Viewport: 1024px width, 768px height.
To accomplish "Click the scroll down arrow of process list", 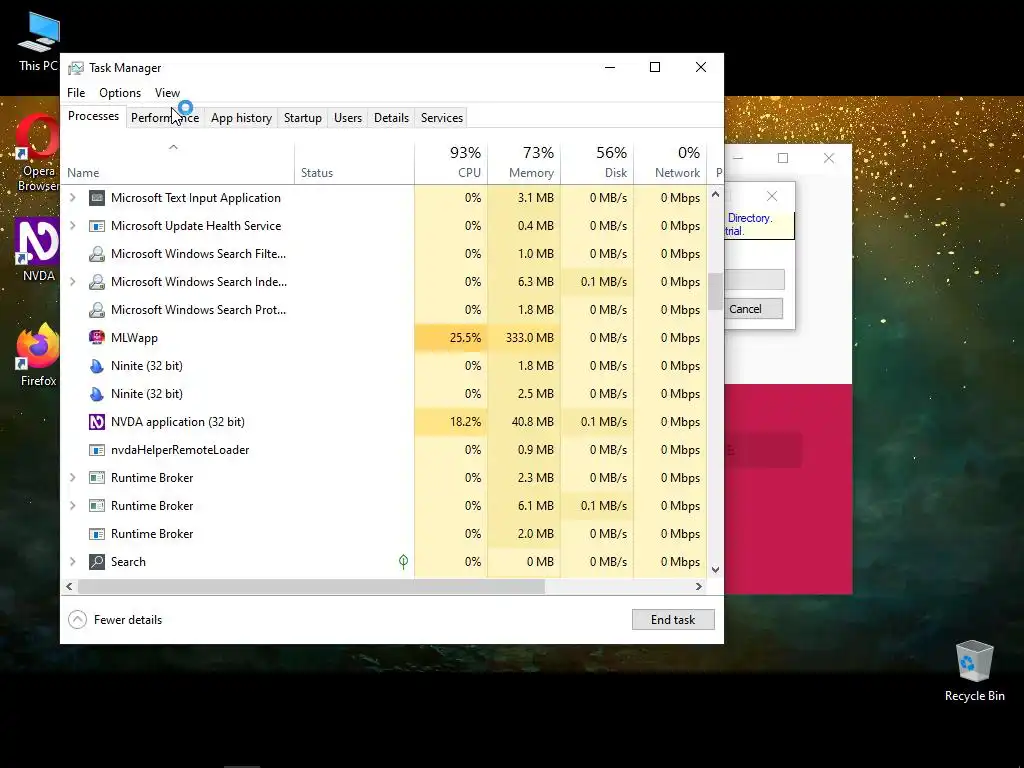I will [715, 569].
